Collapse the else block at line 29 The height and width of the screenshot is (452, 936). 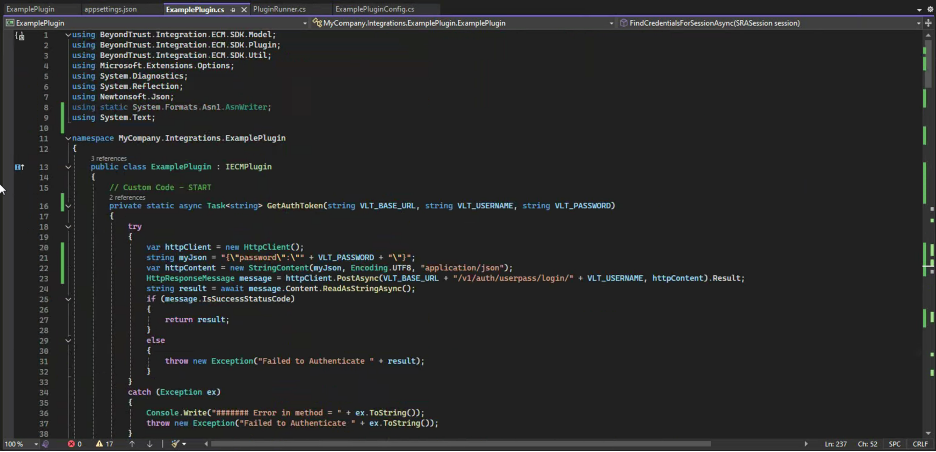[68, 340]
